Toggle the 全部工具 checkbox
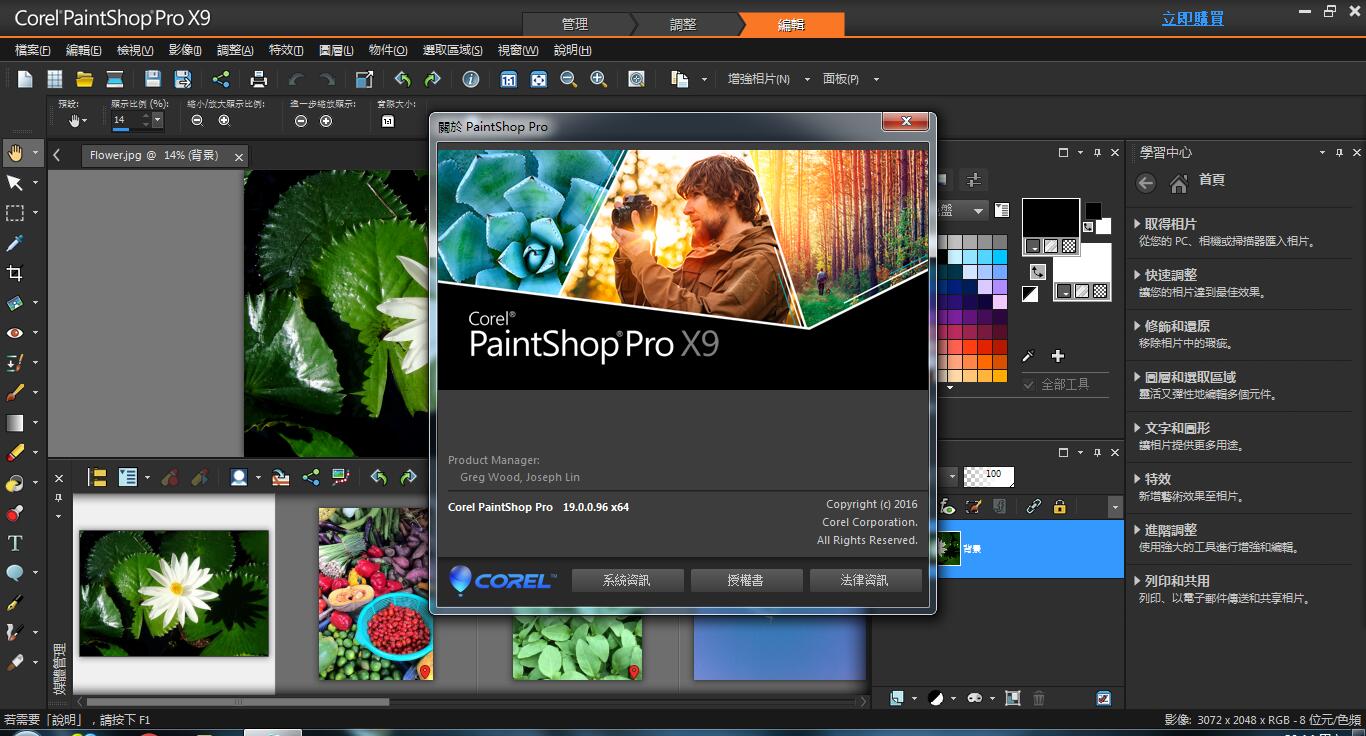Viewport: 1366px width, 736px height. (x=1029, y=384)
